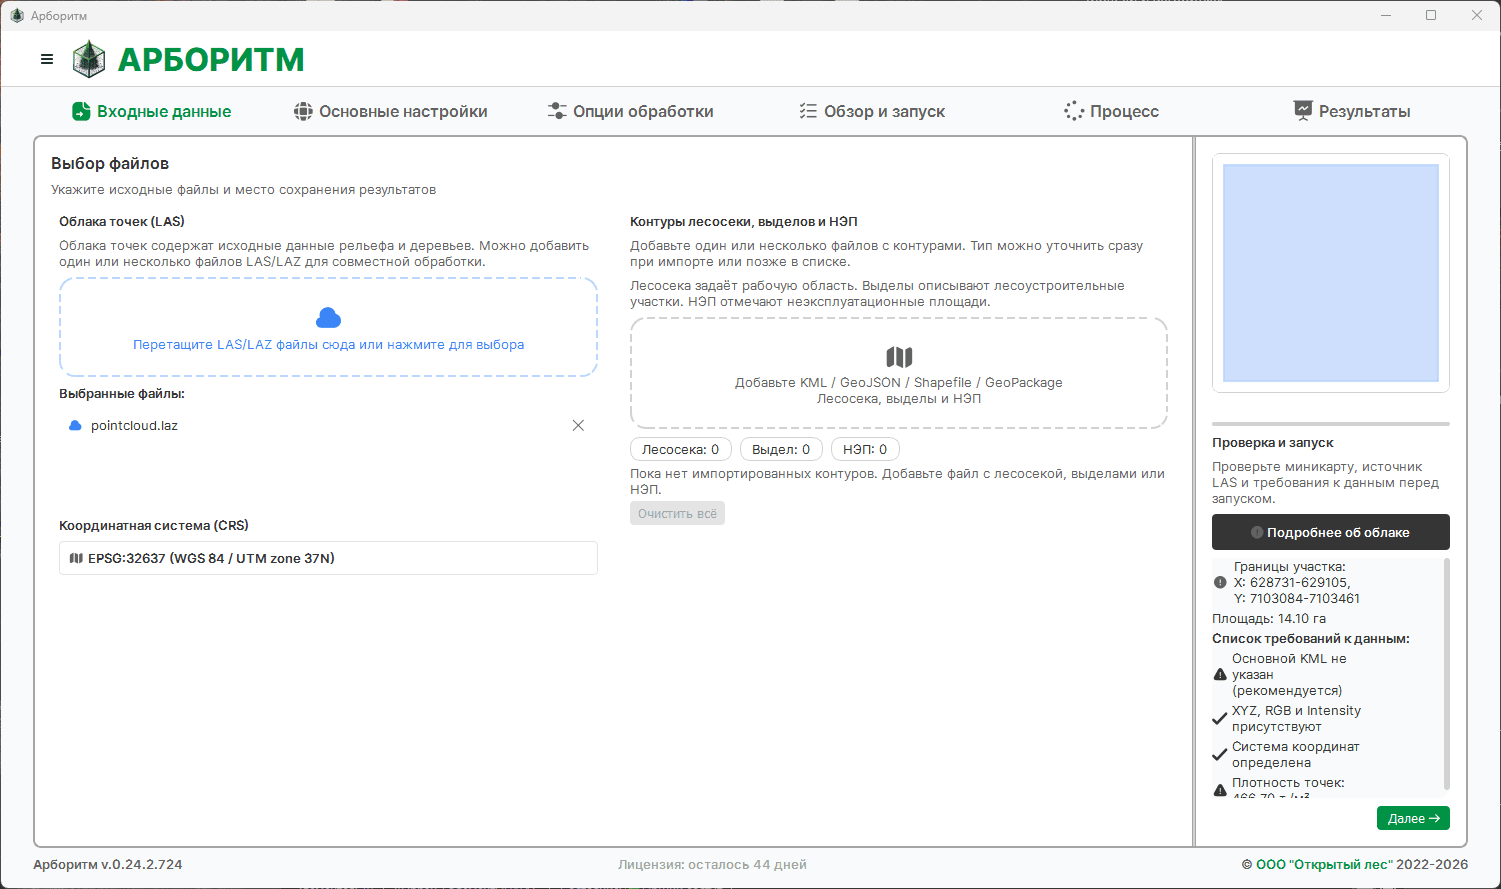The image size is (1501, 889).
Task: Click the EPSG:32637 coordinate system field
Action: [x=328, y=558]
